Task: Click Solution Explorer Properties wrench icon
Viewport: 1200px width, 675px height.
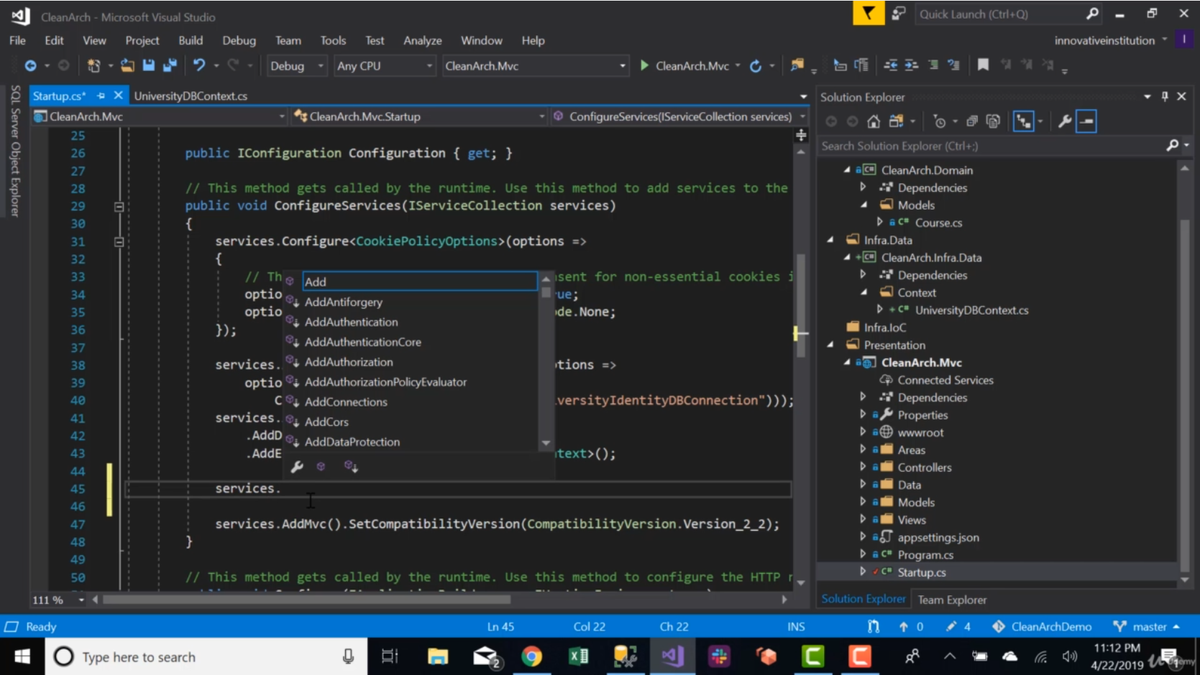Action: [1065, 121]
